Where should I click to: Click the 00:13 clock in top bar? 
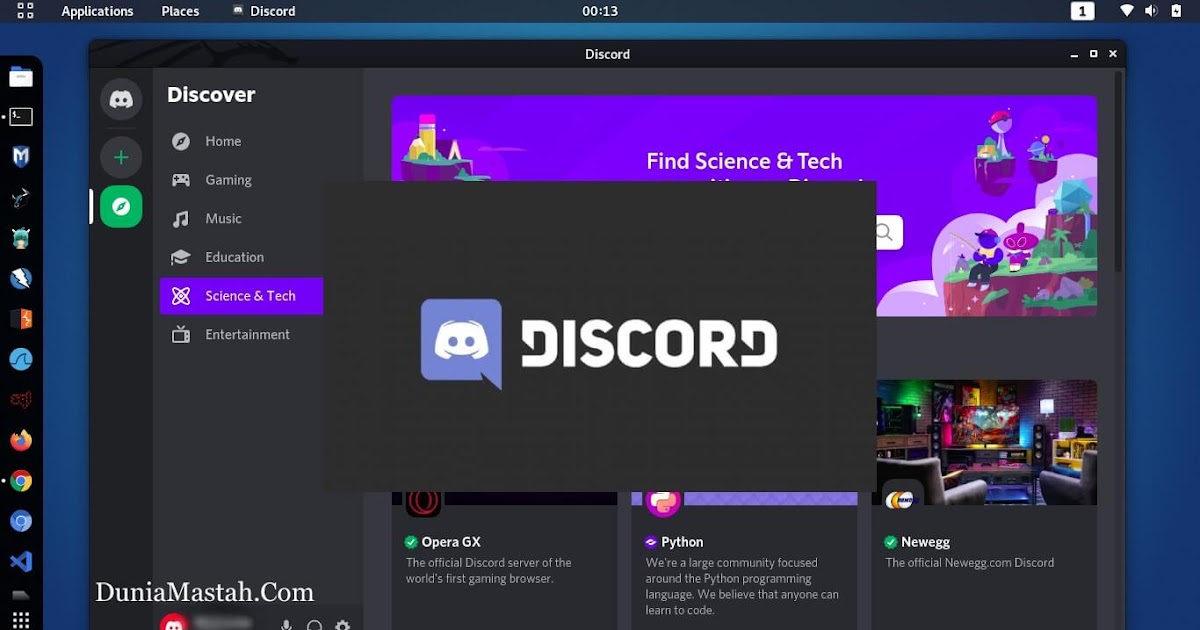click(600, 11)
